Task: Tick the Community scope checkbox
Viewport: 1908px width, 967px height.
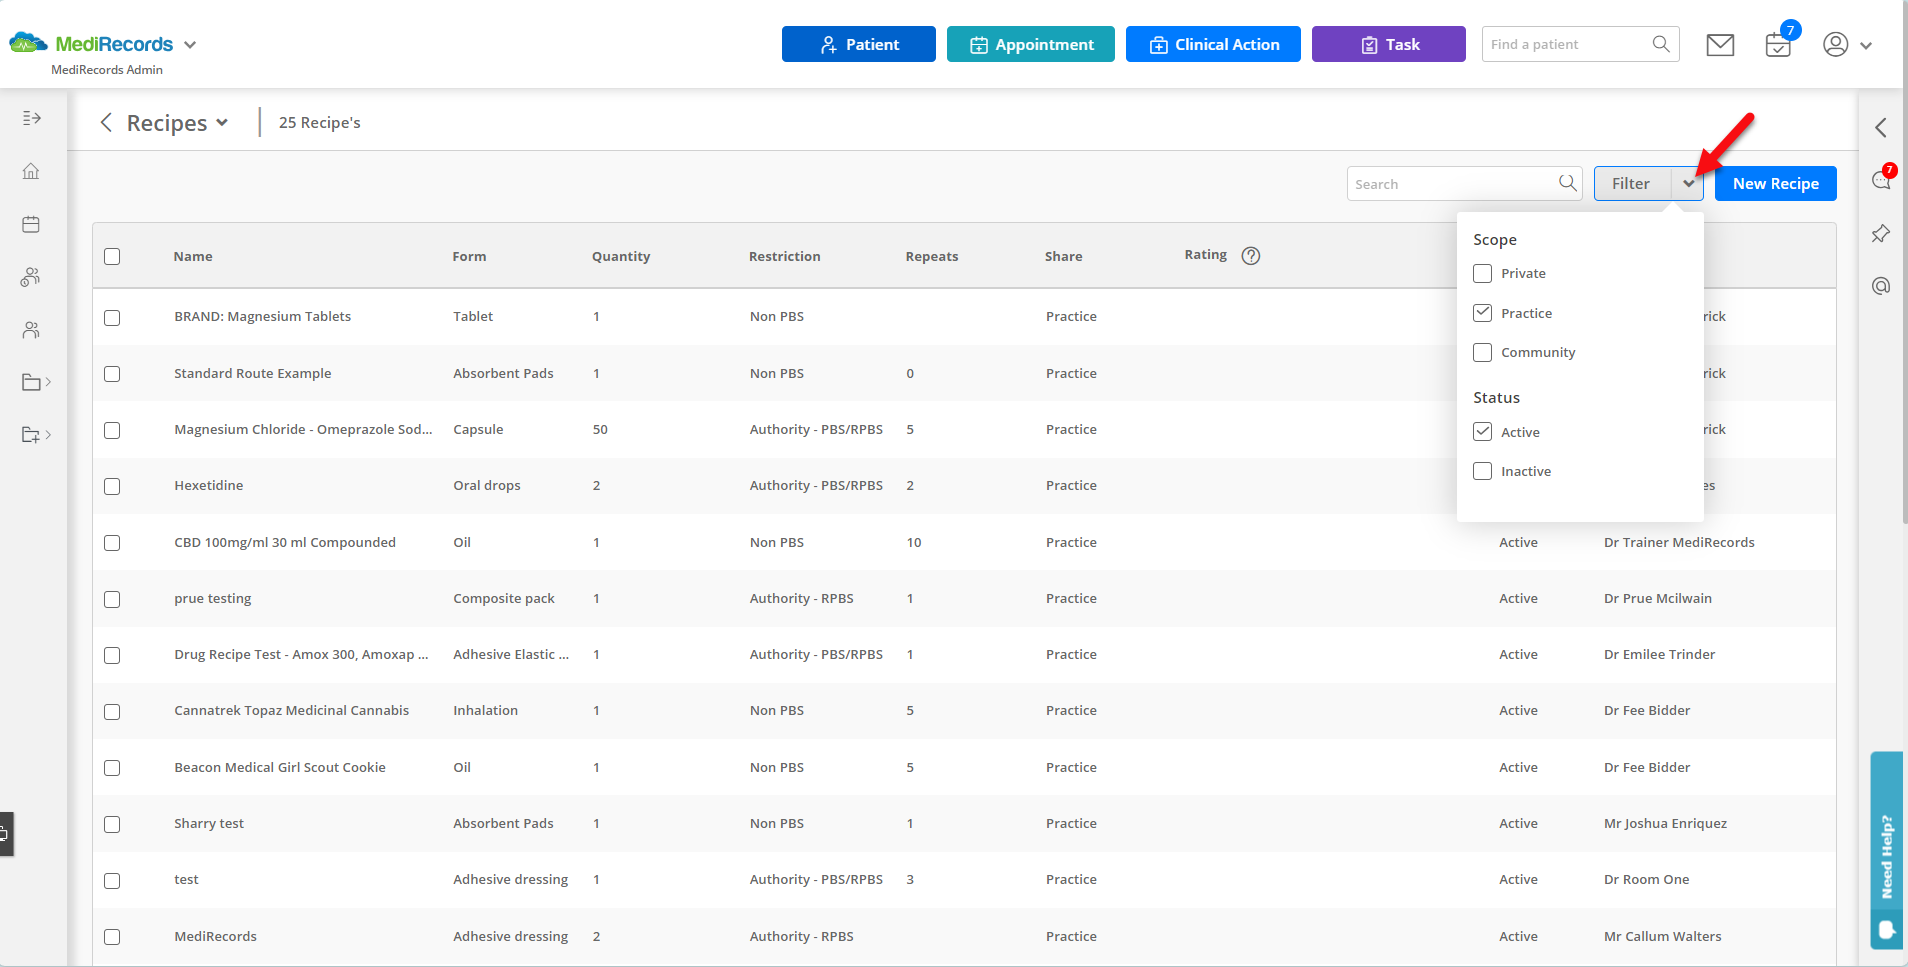Action: coord(1483,352)
